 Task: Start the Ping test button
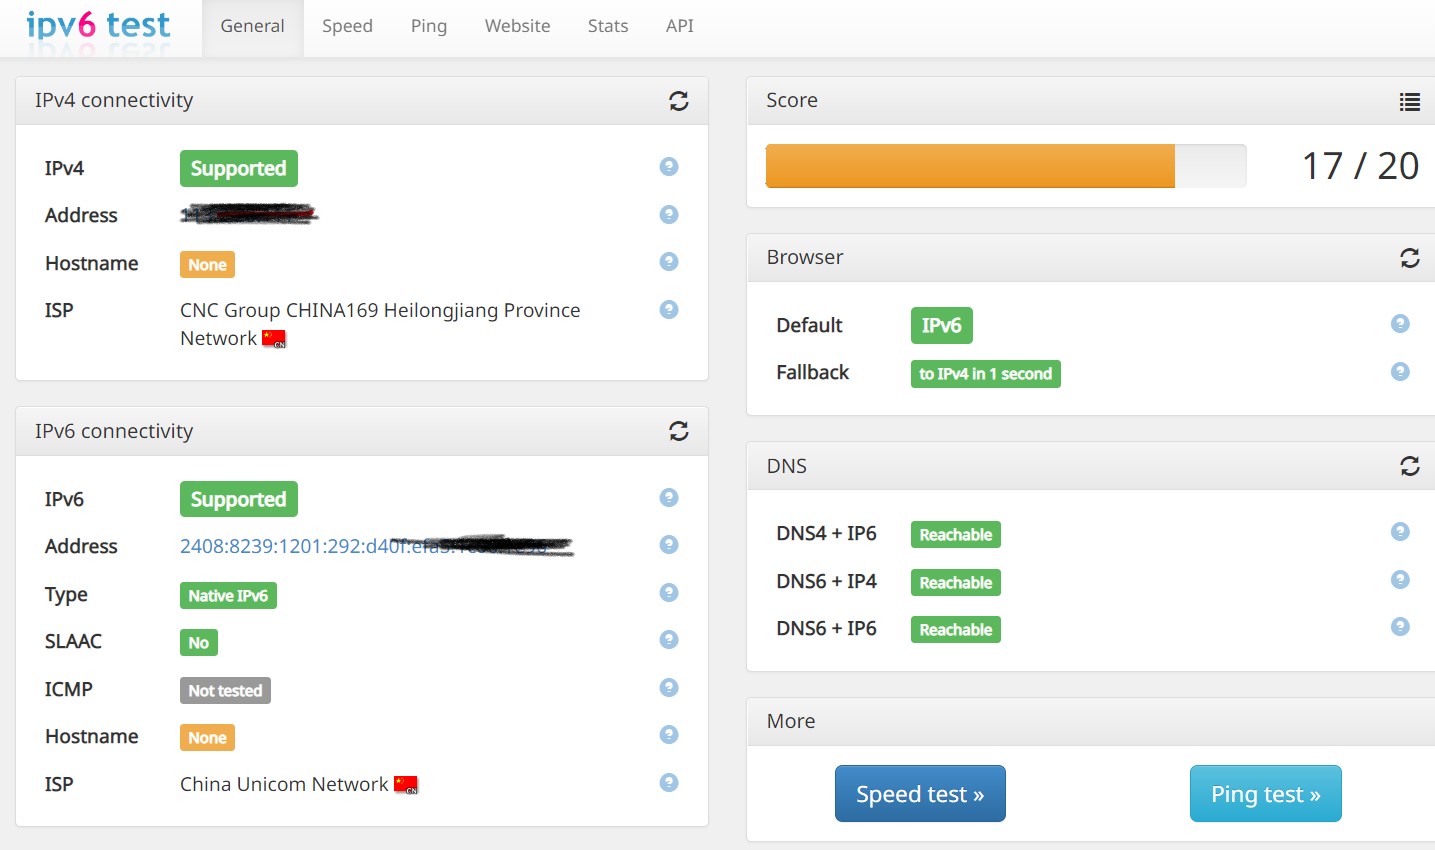[1265, 794]
